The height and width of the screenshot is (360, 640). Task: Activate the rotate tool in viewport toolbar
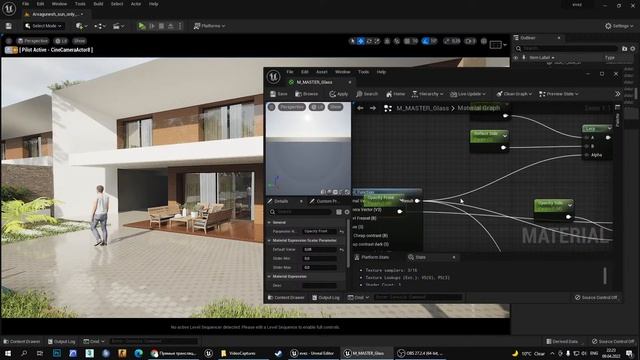[x=369, y=41]
